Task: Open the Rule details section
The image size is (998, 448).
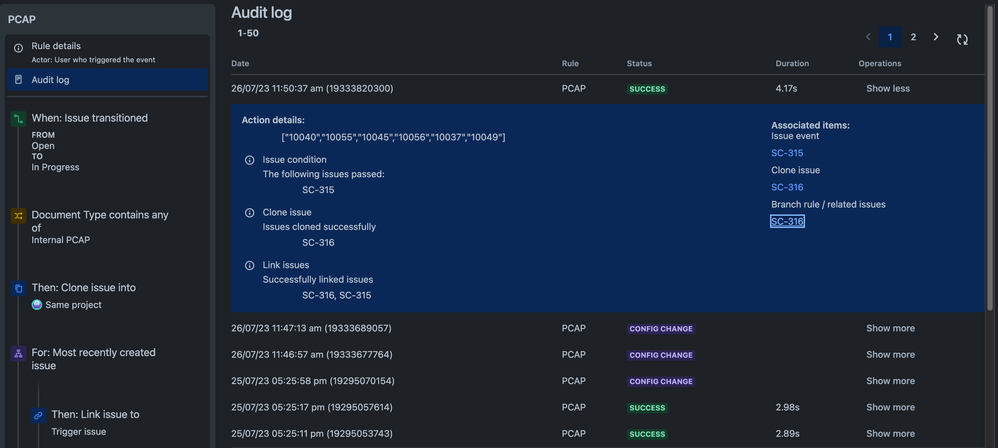Action: pyautogui.click(x=108, y=52)
